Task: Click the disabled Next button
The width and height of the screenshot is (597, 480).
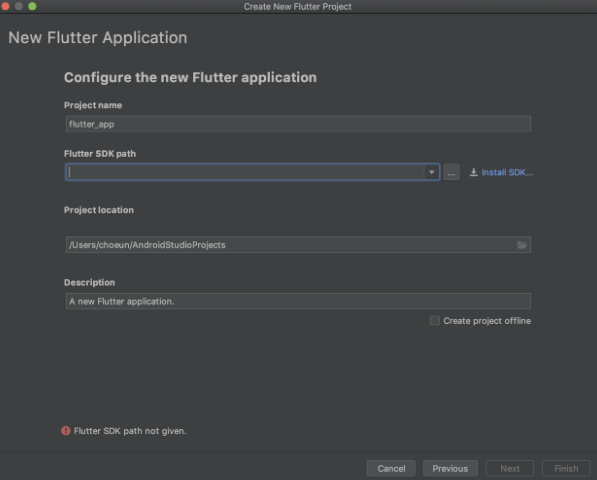Action: 509,469
